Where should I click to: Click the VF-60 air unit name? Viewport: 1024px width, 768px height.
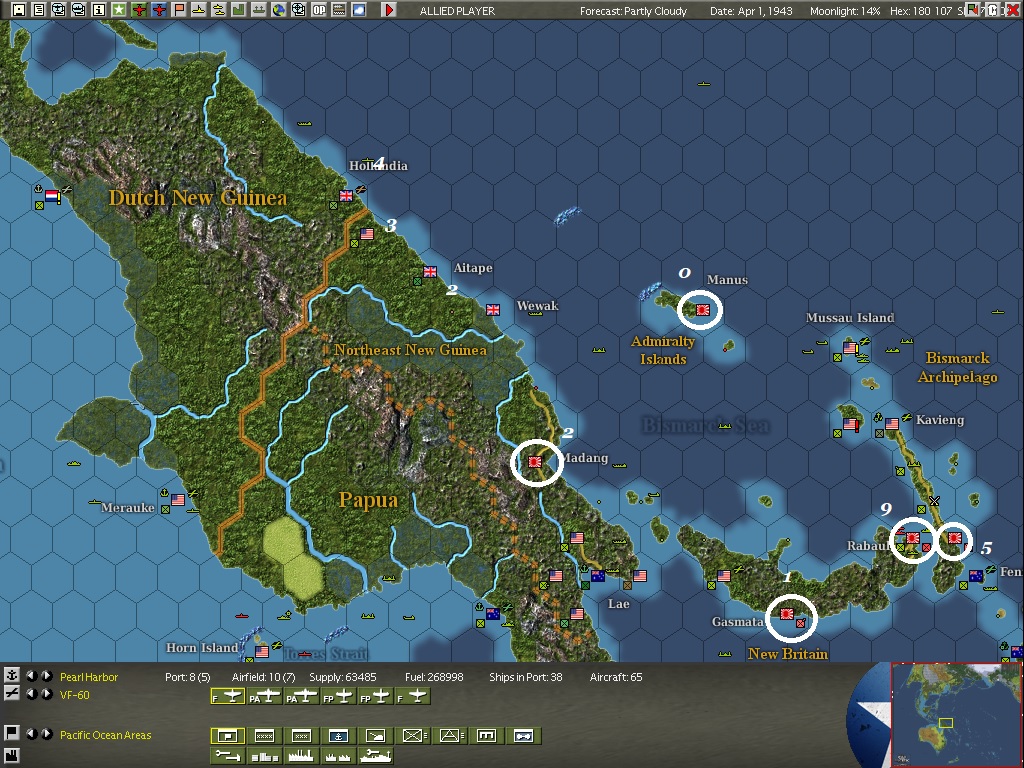click(x=74, y=695)
